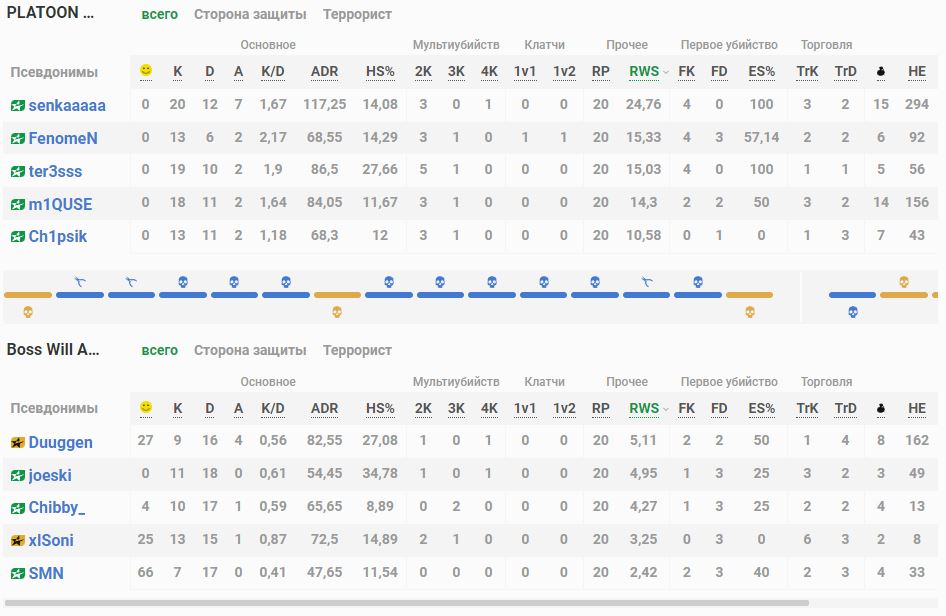Screen dimensions: 946x616
Task: Select the PLATOON team's "всего" tab
Action: pos(159,14)
